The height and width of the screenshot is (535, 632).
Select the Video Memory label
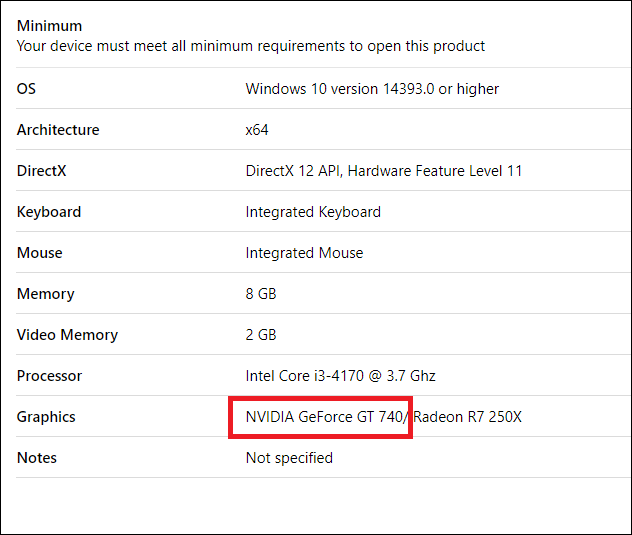pyautogui.click(x=67, y=335)
